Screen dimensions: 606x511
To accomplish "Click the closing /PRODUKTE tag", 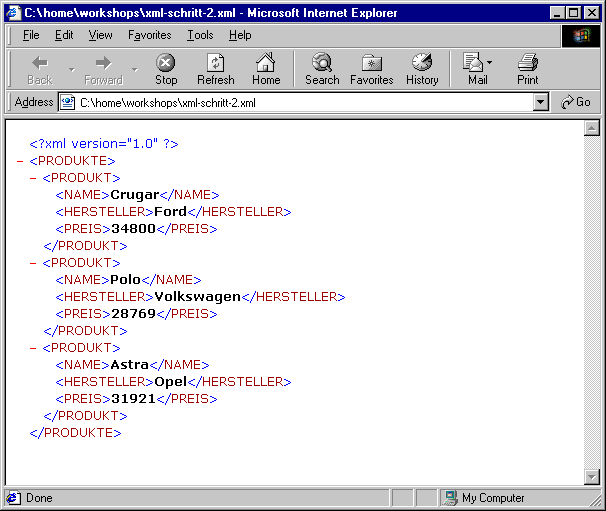I will [75, 433].
